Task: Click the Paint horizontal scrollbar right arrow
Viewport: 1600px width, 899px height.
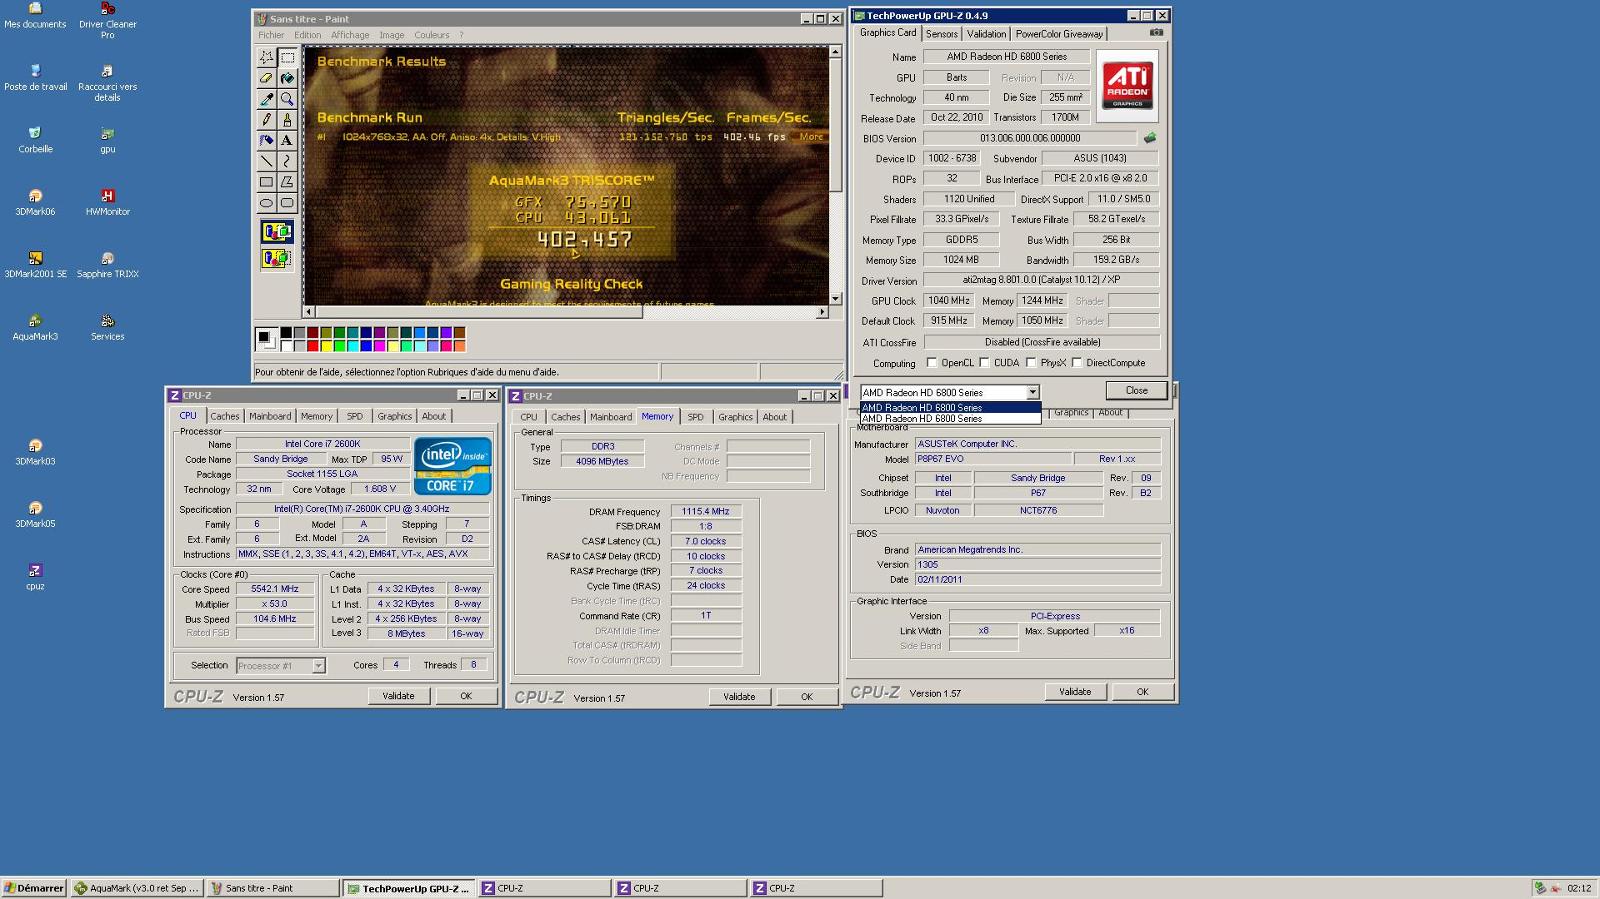Action: tap(822, 312)
